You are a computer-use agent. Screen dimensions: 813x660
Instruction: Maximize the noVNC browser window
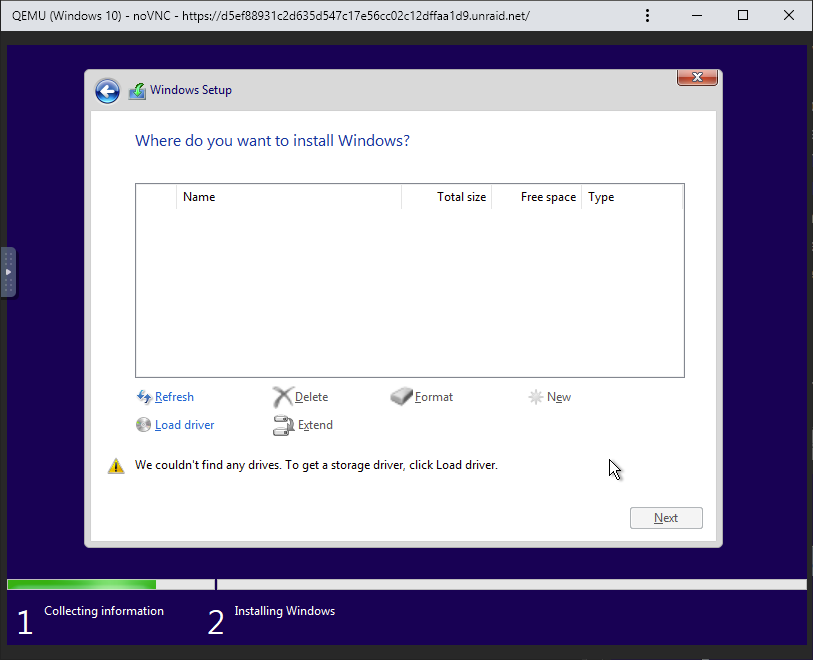tap(742, 16)
